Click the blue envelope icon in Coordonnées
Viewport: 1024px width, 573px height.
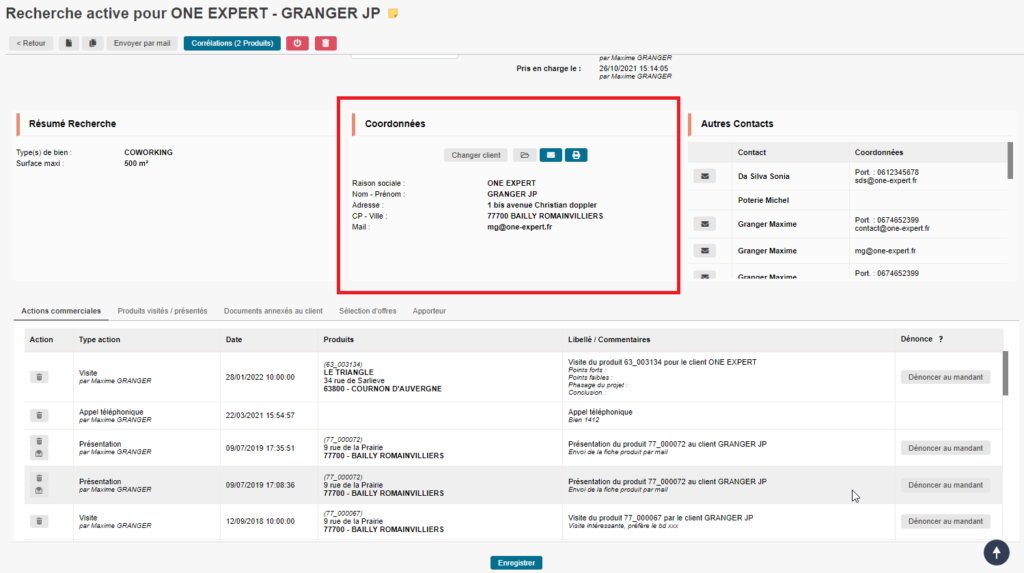click(x=550, y=155)
